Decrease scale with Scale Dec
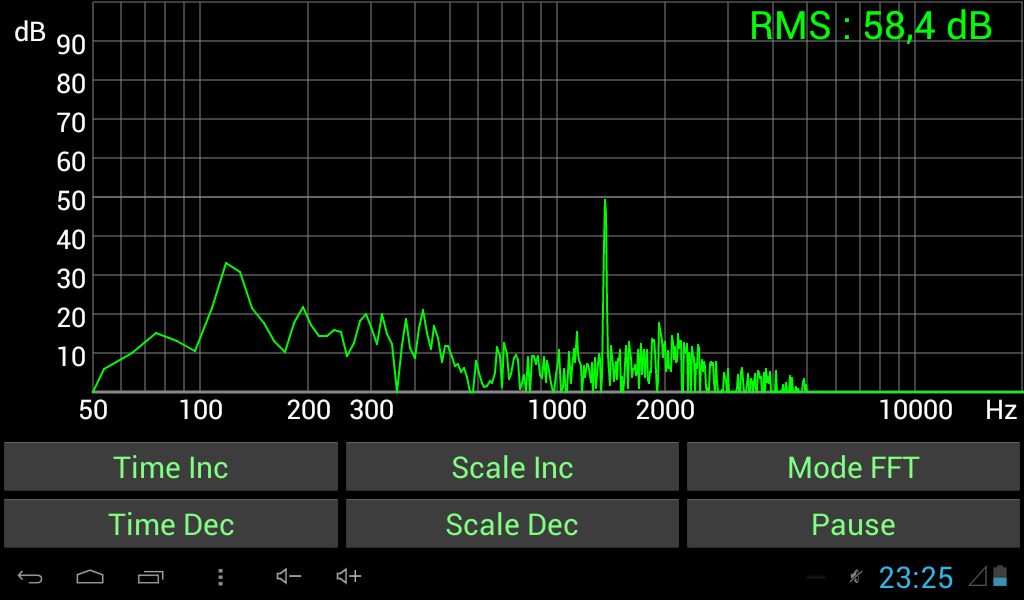This screenshot has height=600, width=1024. coord(512,524)
